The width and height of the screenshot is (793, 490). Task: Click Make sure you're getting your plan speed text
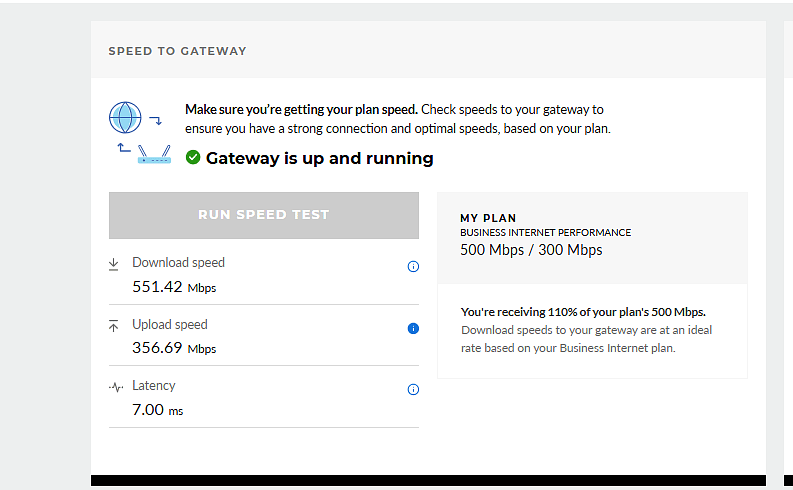tap(301, 109)
